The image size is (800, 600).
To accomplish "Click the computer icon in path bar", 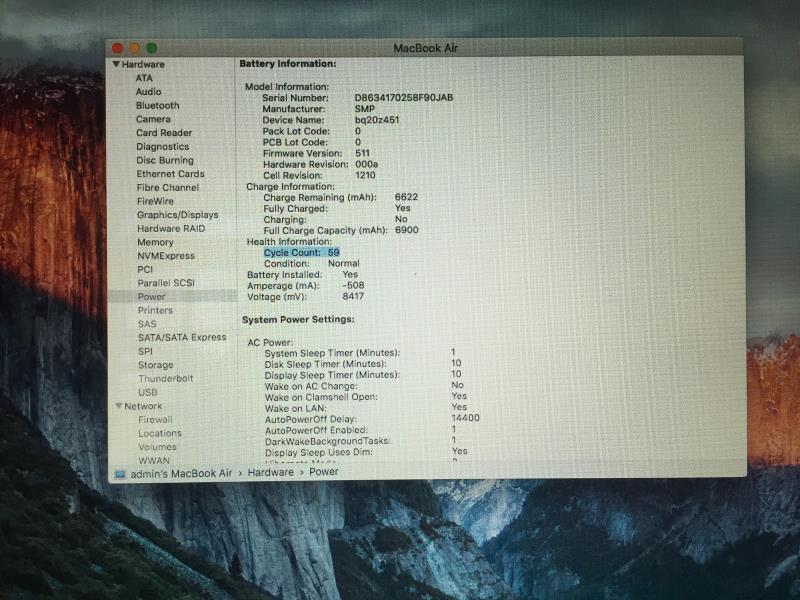I will click(x=120, y=474).
